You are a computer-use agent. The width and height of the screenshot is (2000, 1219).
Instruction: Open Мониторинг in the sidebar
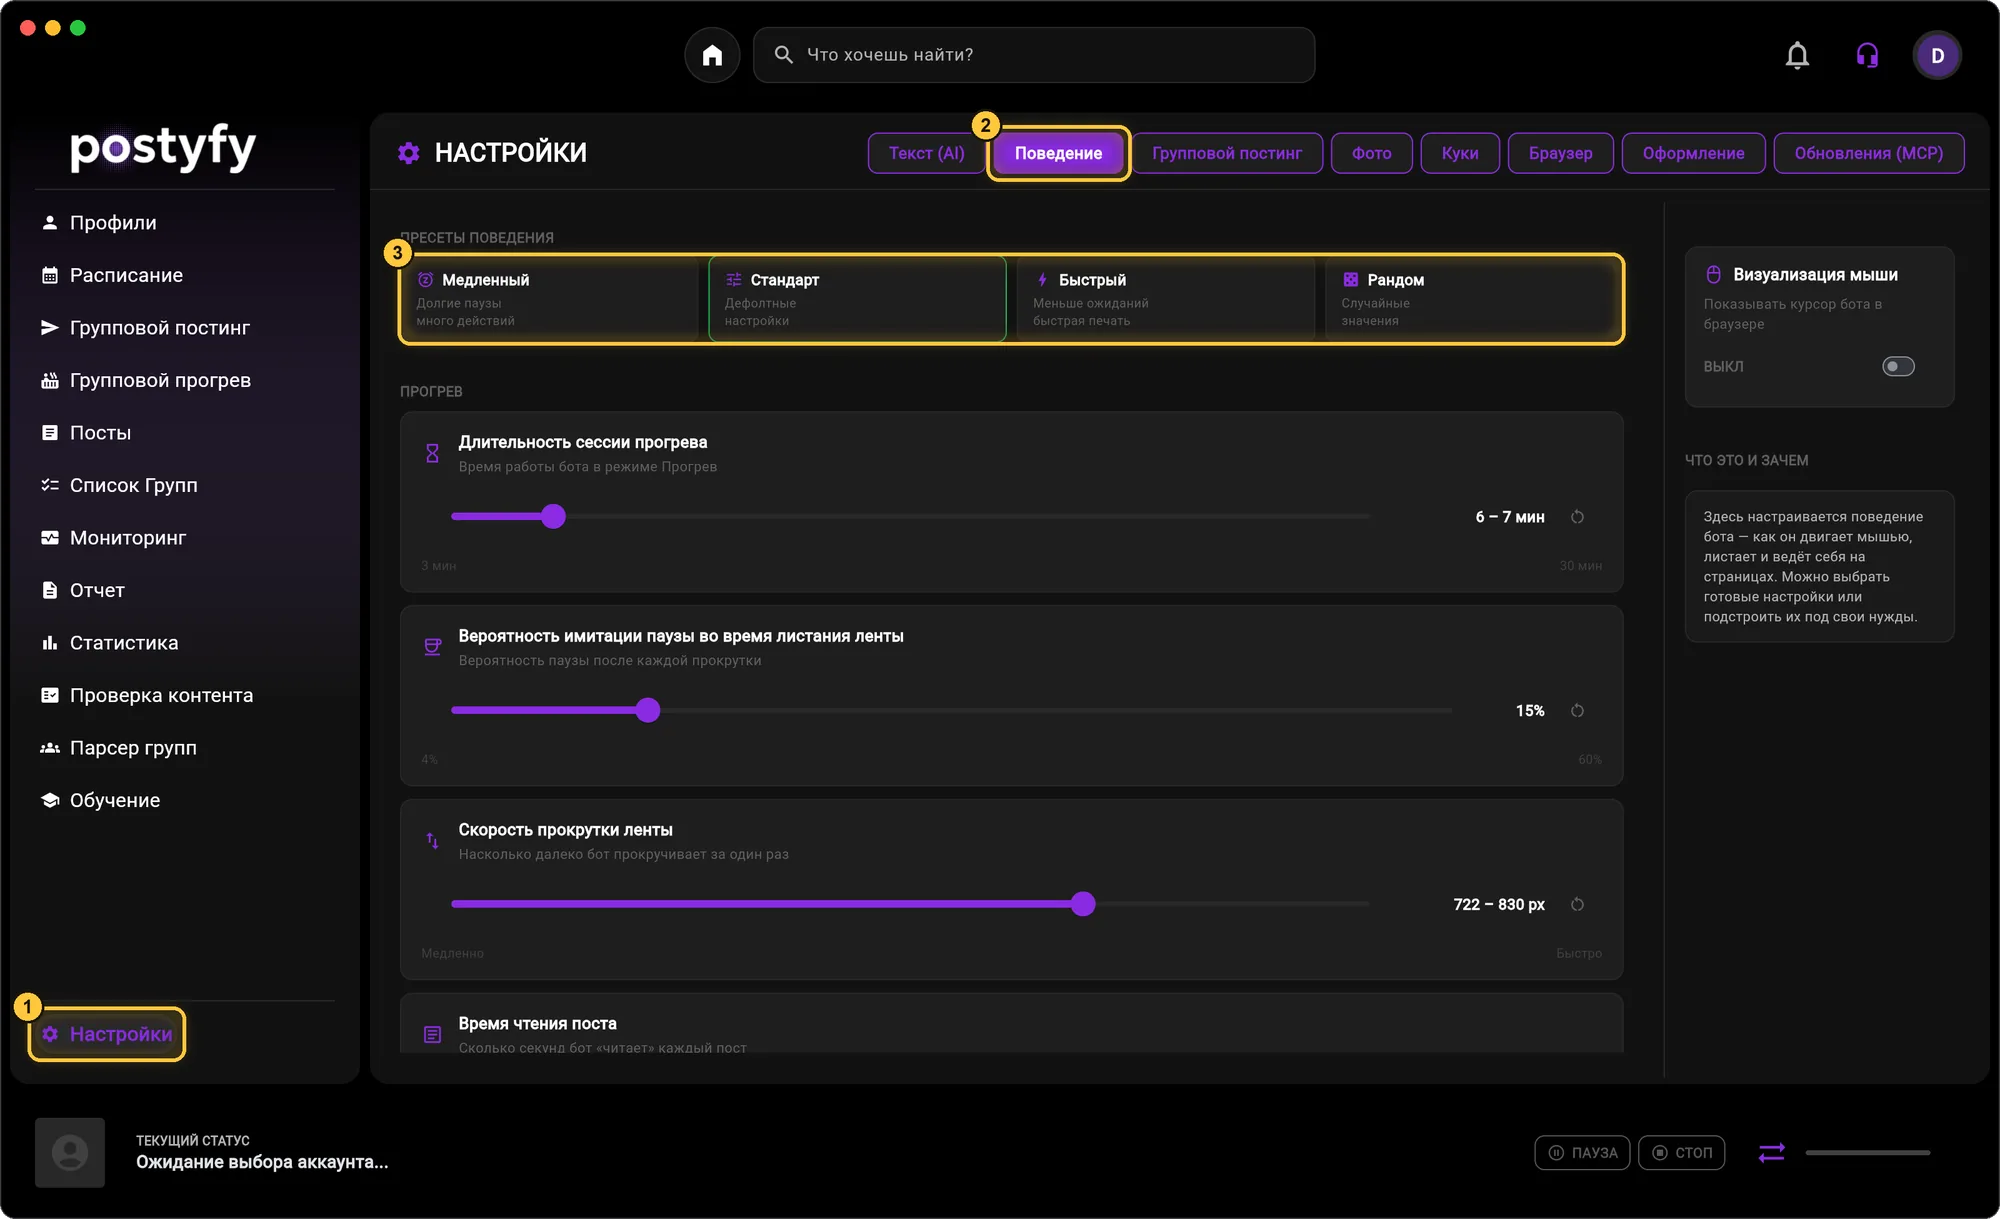click(128, 538)
